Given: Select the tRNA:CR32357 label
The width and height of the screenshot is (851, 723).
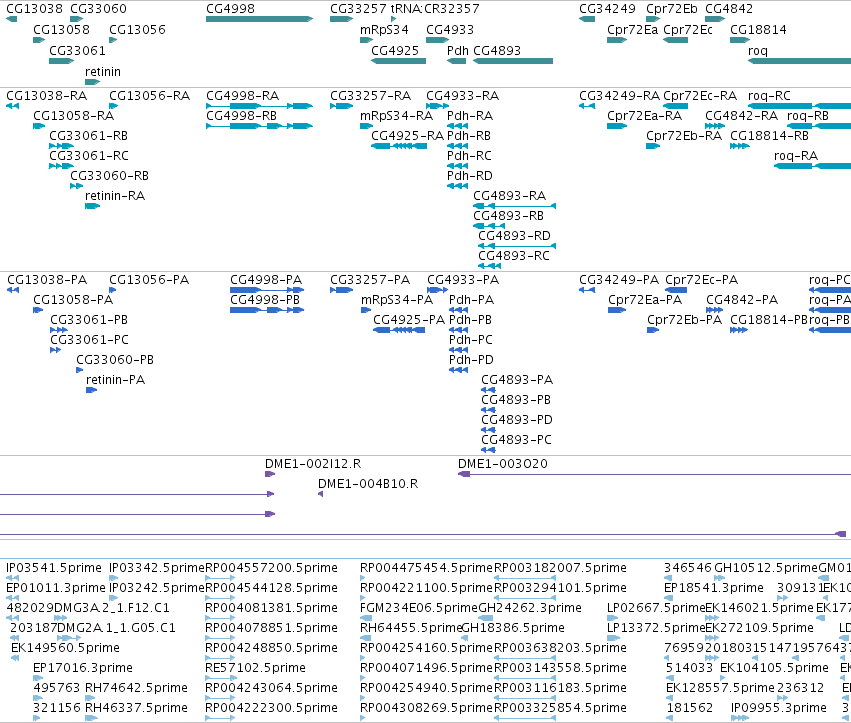Looking at the screenshot, I should point(435,9).
